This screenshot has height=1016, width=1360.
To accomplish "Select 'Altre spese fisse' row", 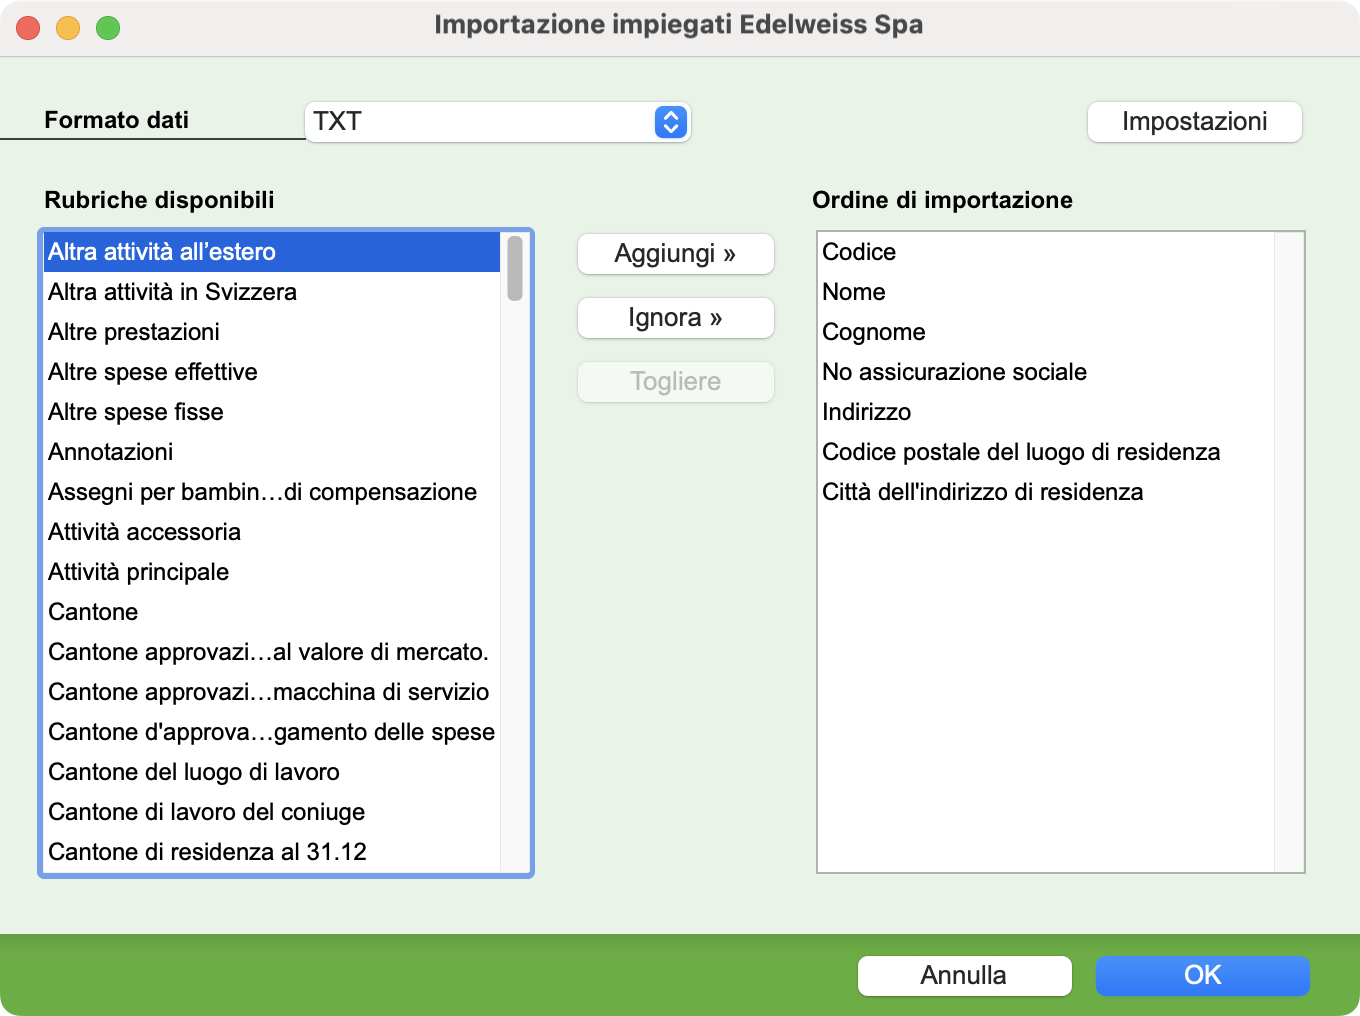I will click(272, 412).
